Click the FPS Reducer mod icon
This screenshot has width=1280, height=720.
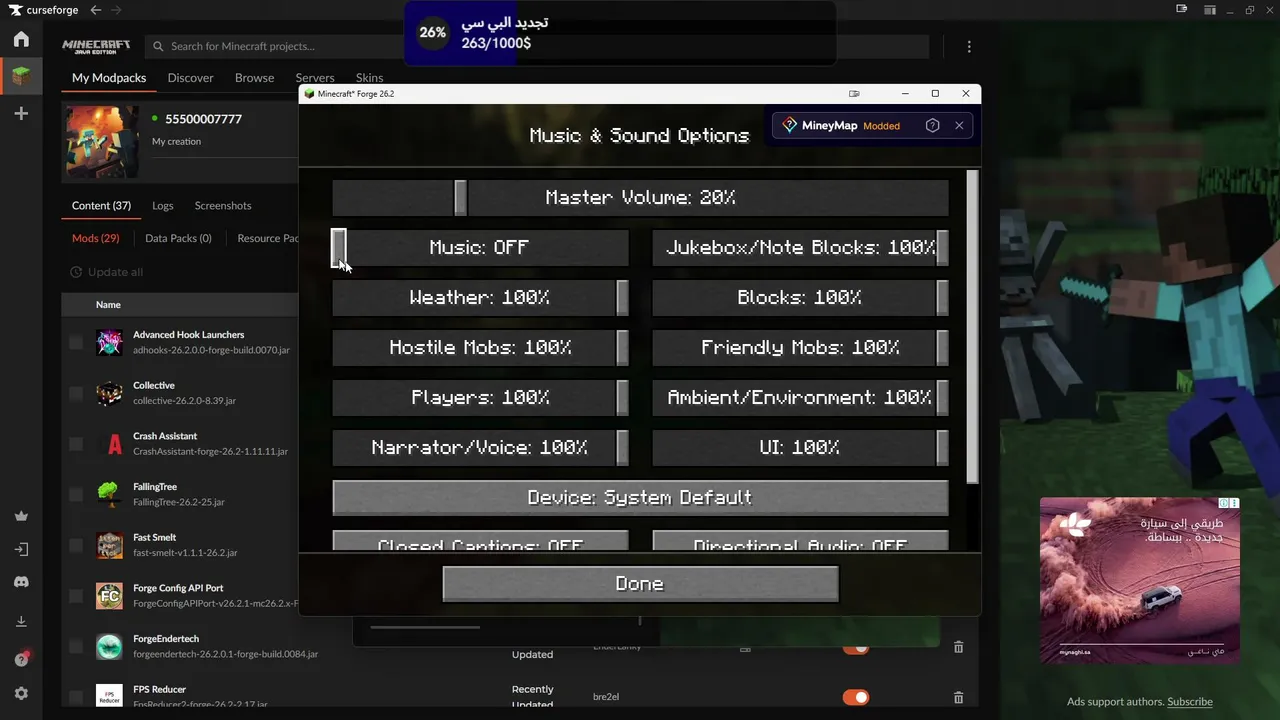[109, 697]
